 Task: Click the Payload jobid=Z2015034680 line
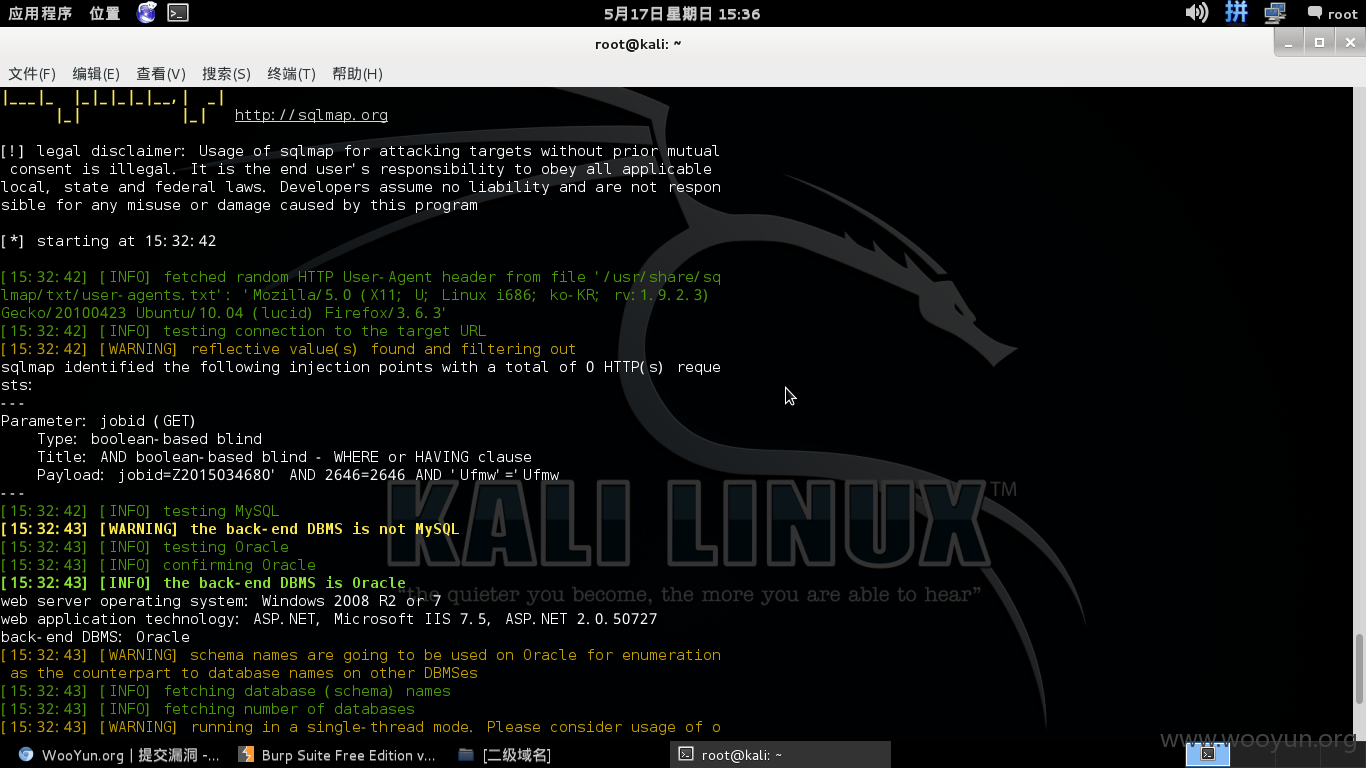pyautogui.click(x=298, y=475)
